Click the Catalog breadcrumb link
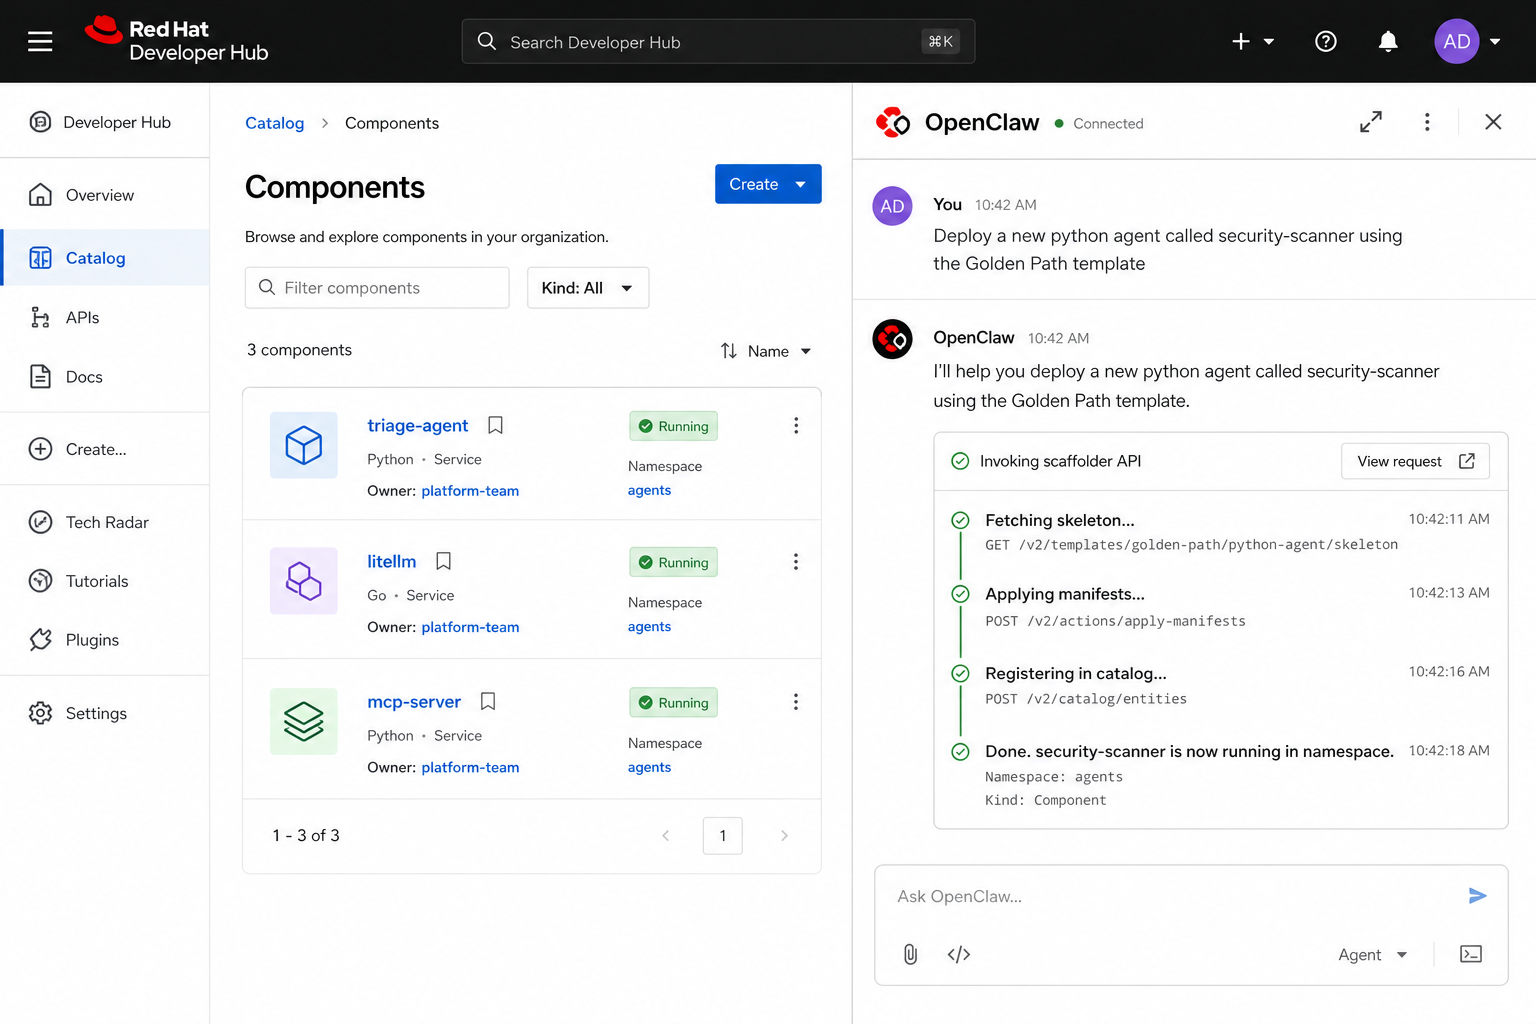Viewport: 1536px width, 1024px height. tap(275, 123)
